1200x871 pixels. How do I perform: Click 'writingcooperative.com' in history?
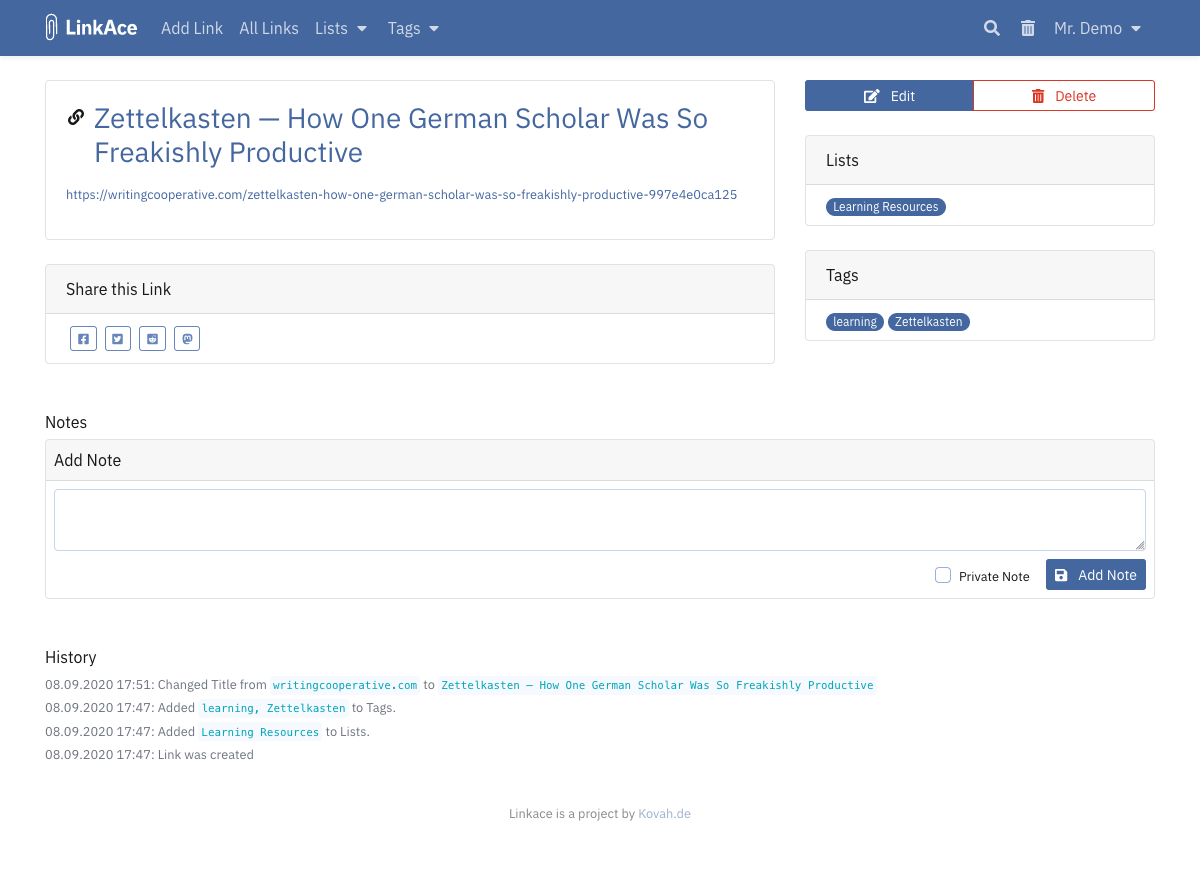[345, 685]
